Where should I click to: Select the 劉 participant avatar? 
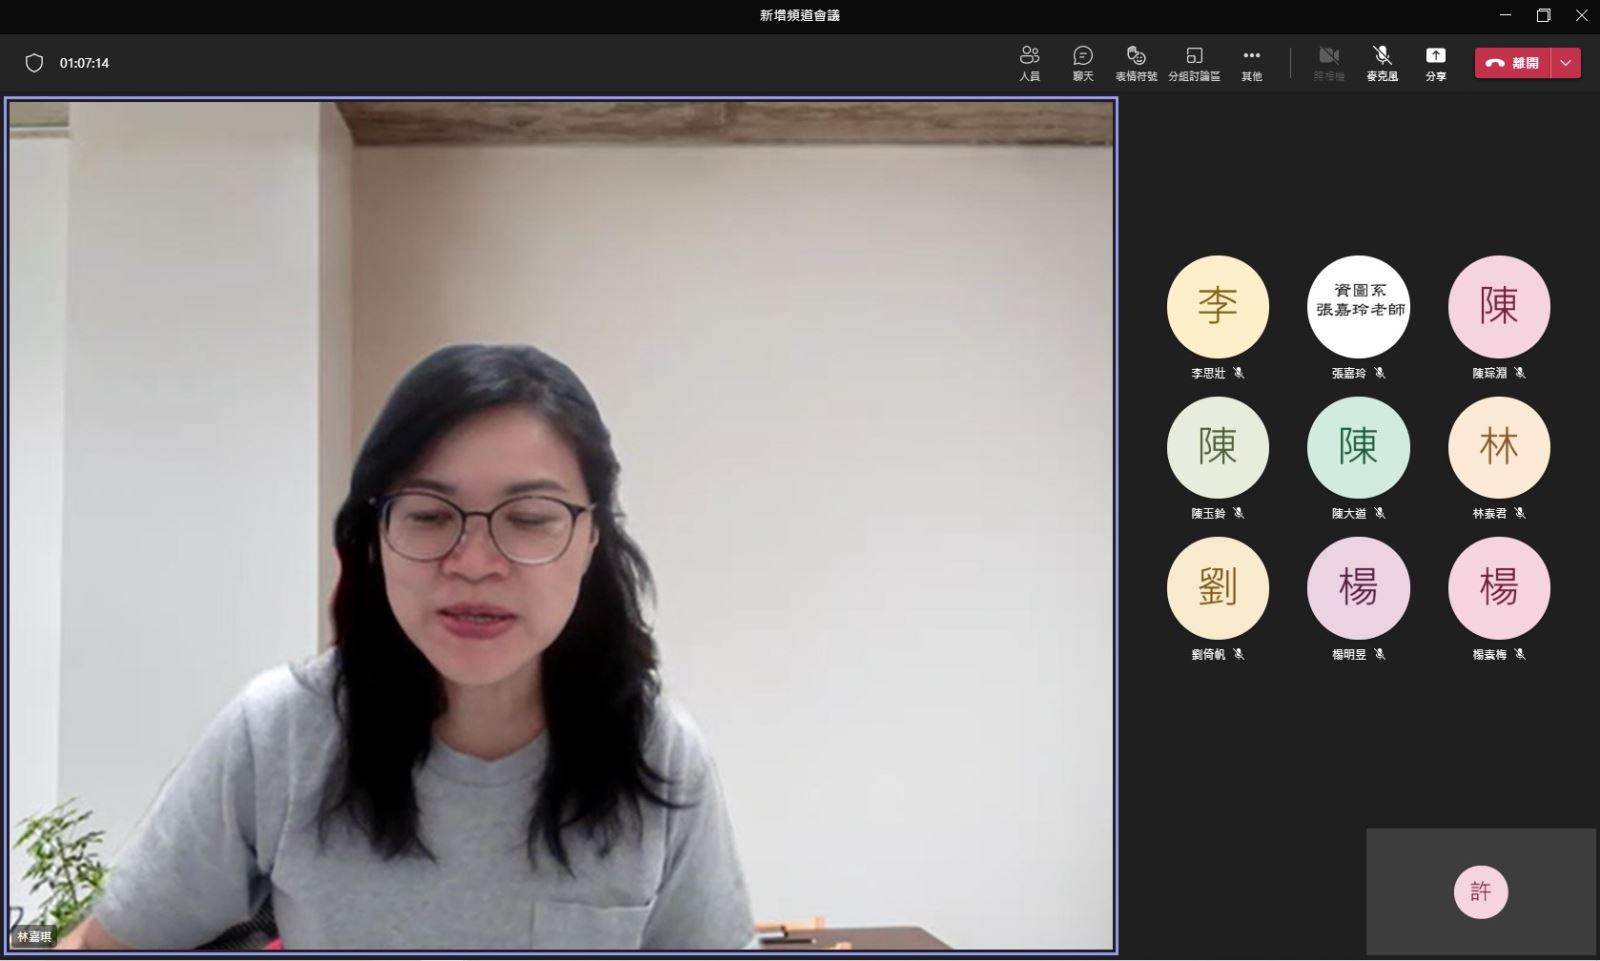1217,588
